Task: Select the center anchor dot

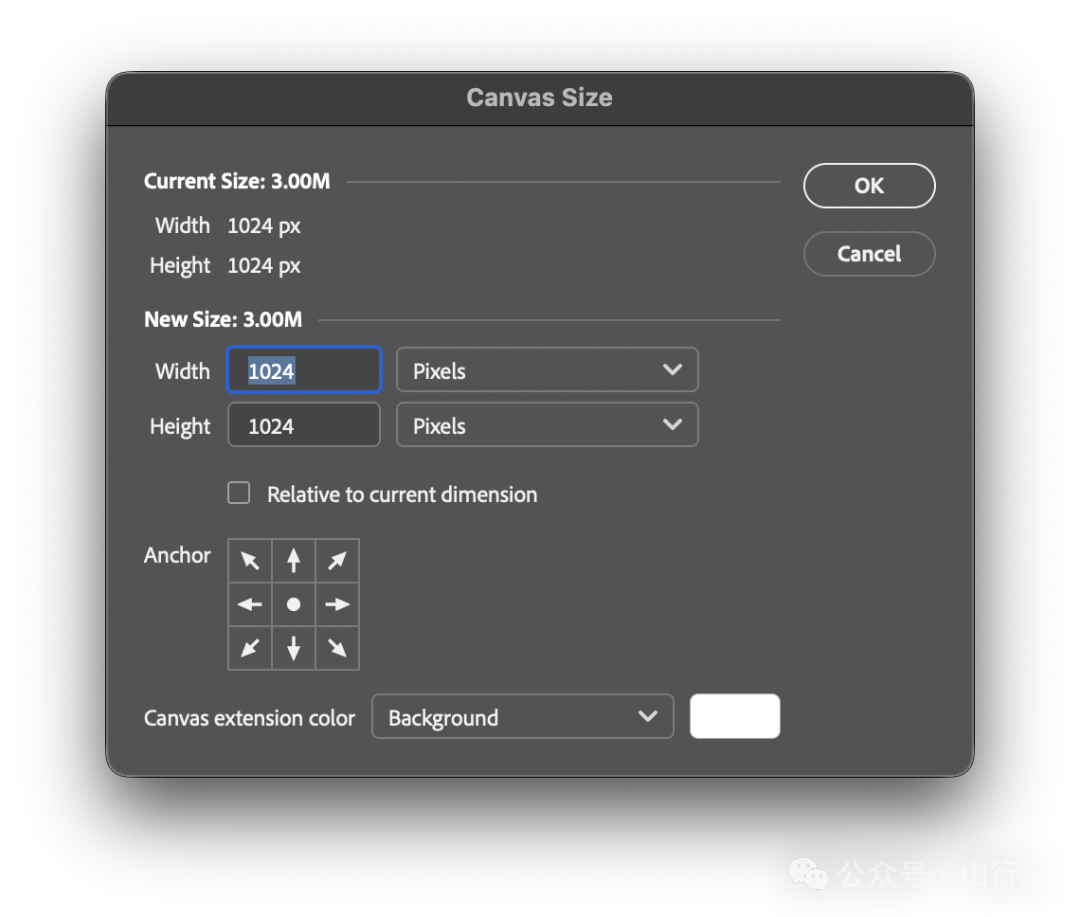Action: click(293, 604)
